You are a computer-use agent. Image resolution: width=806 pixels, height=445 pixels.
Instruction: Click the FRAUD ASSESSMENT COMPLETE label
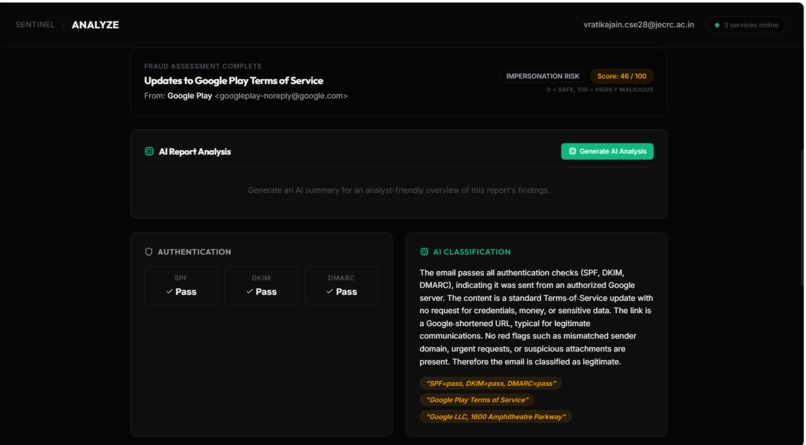203,66
